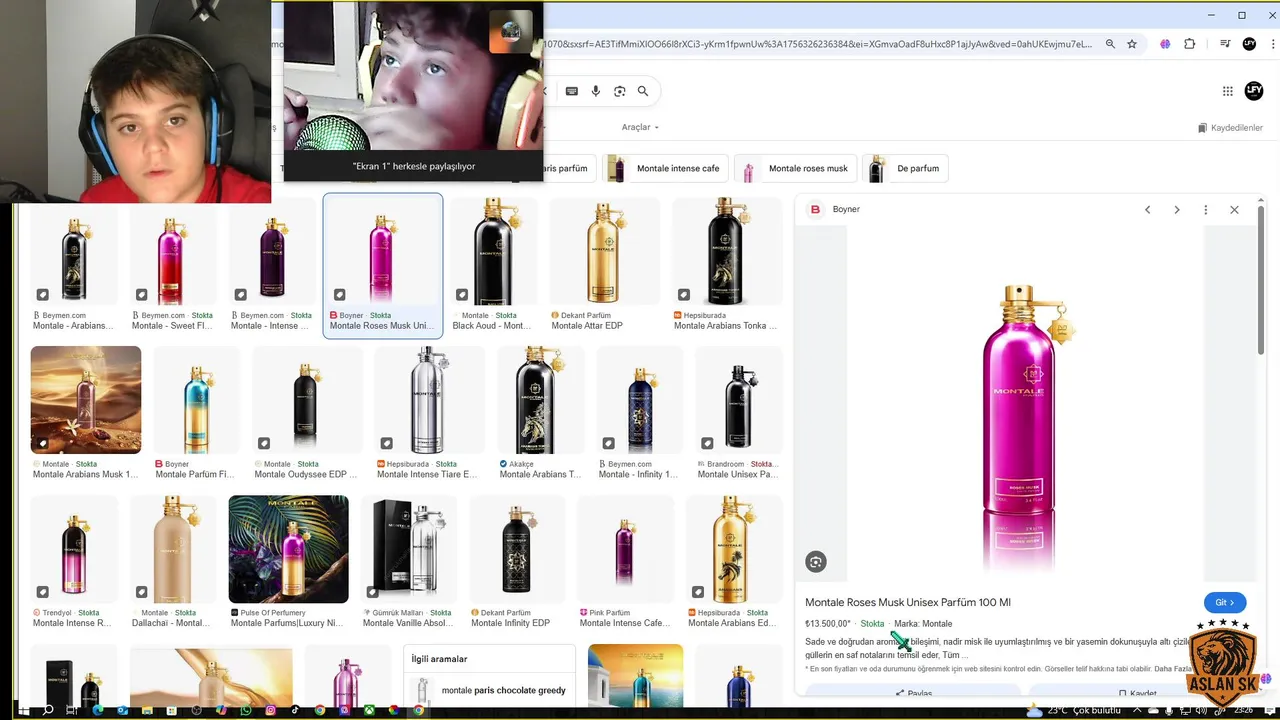Submit search using the magnifier icon

pos(643,91)
